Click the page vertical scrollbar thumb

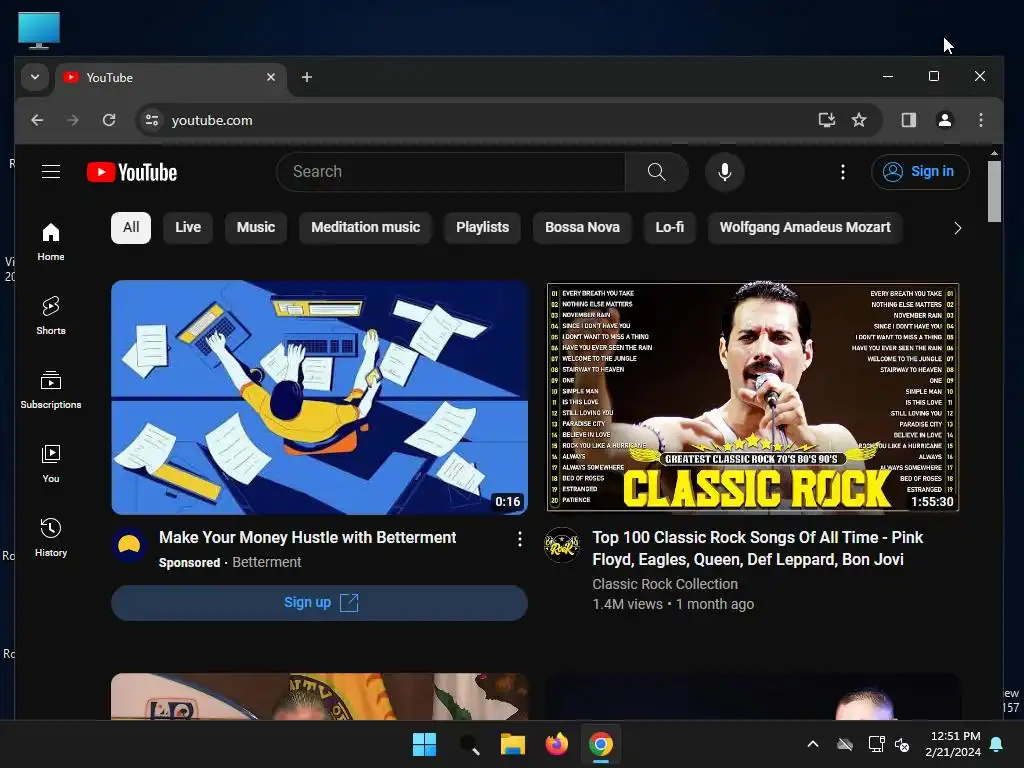click(994, 191)
